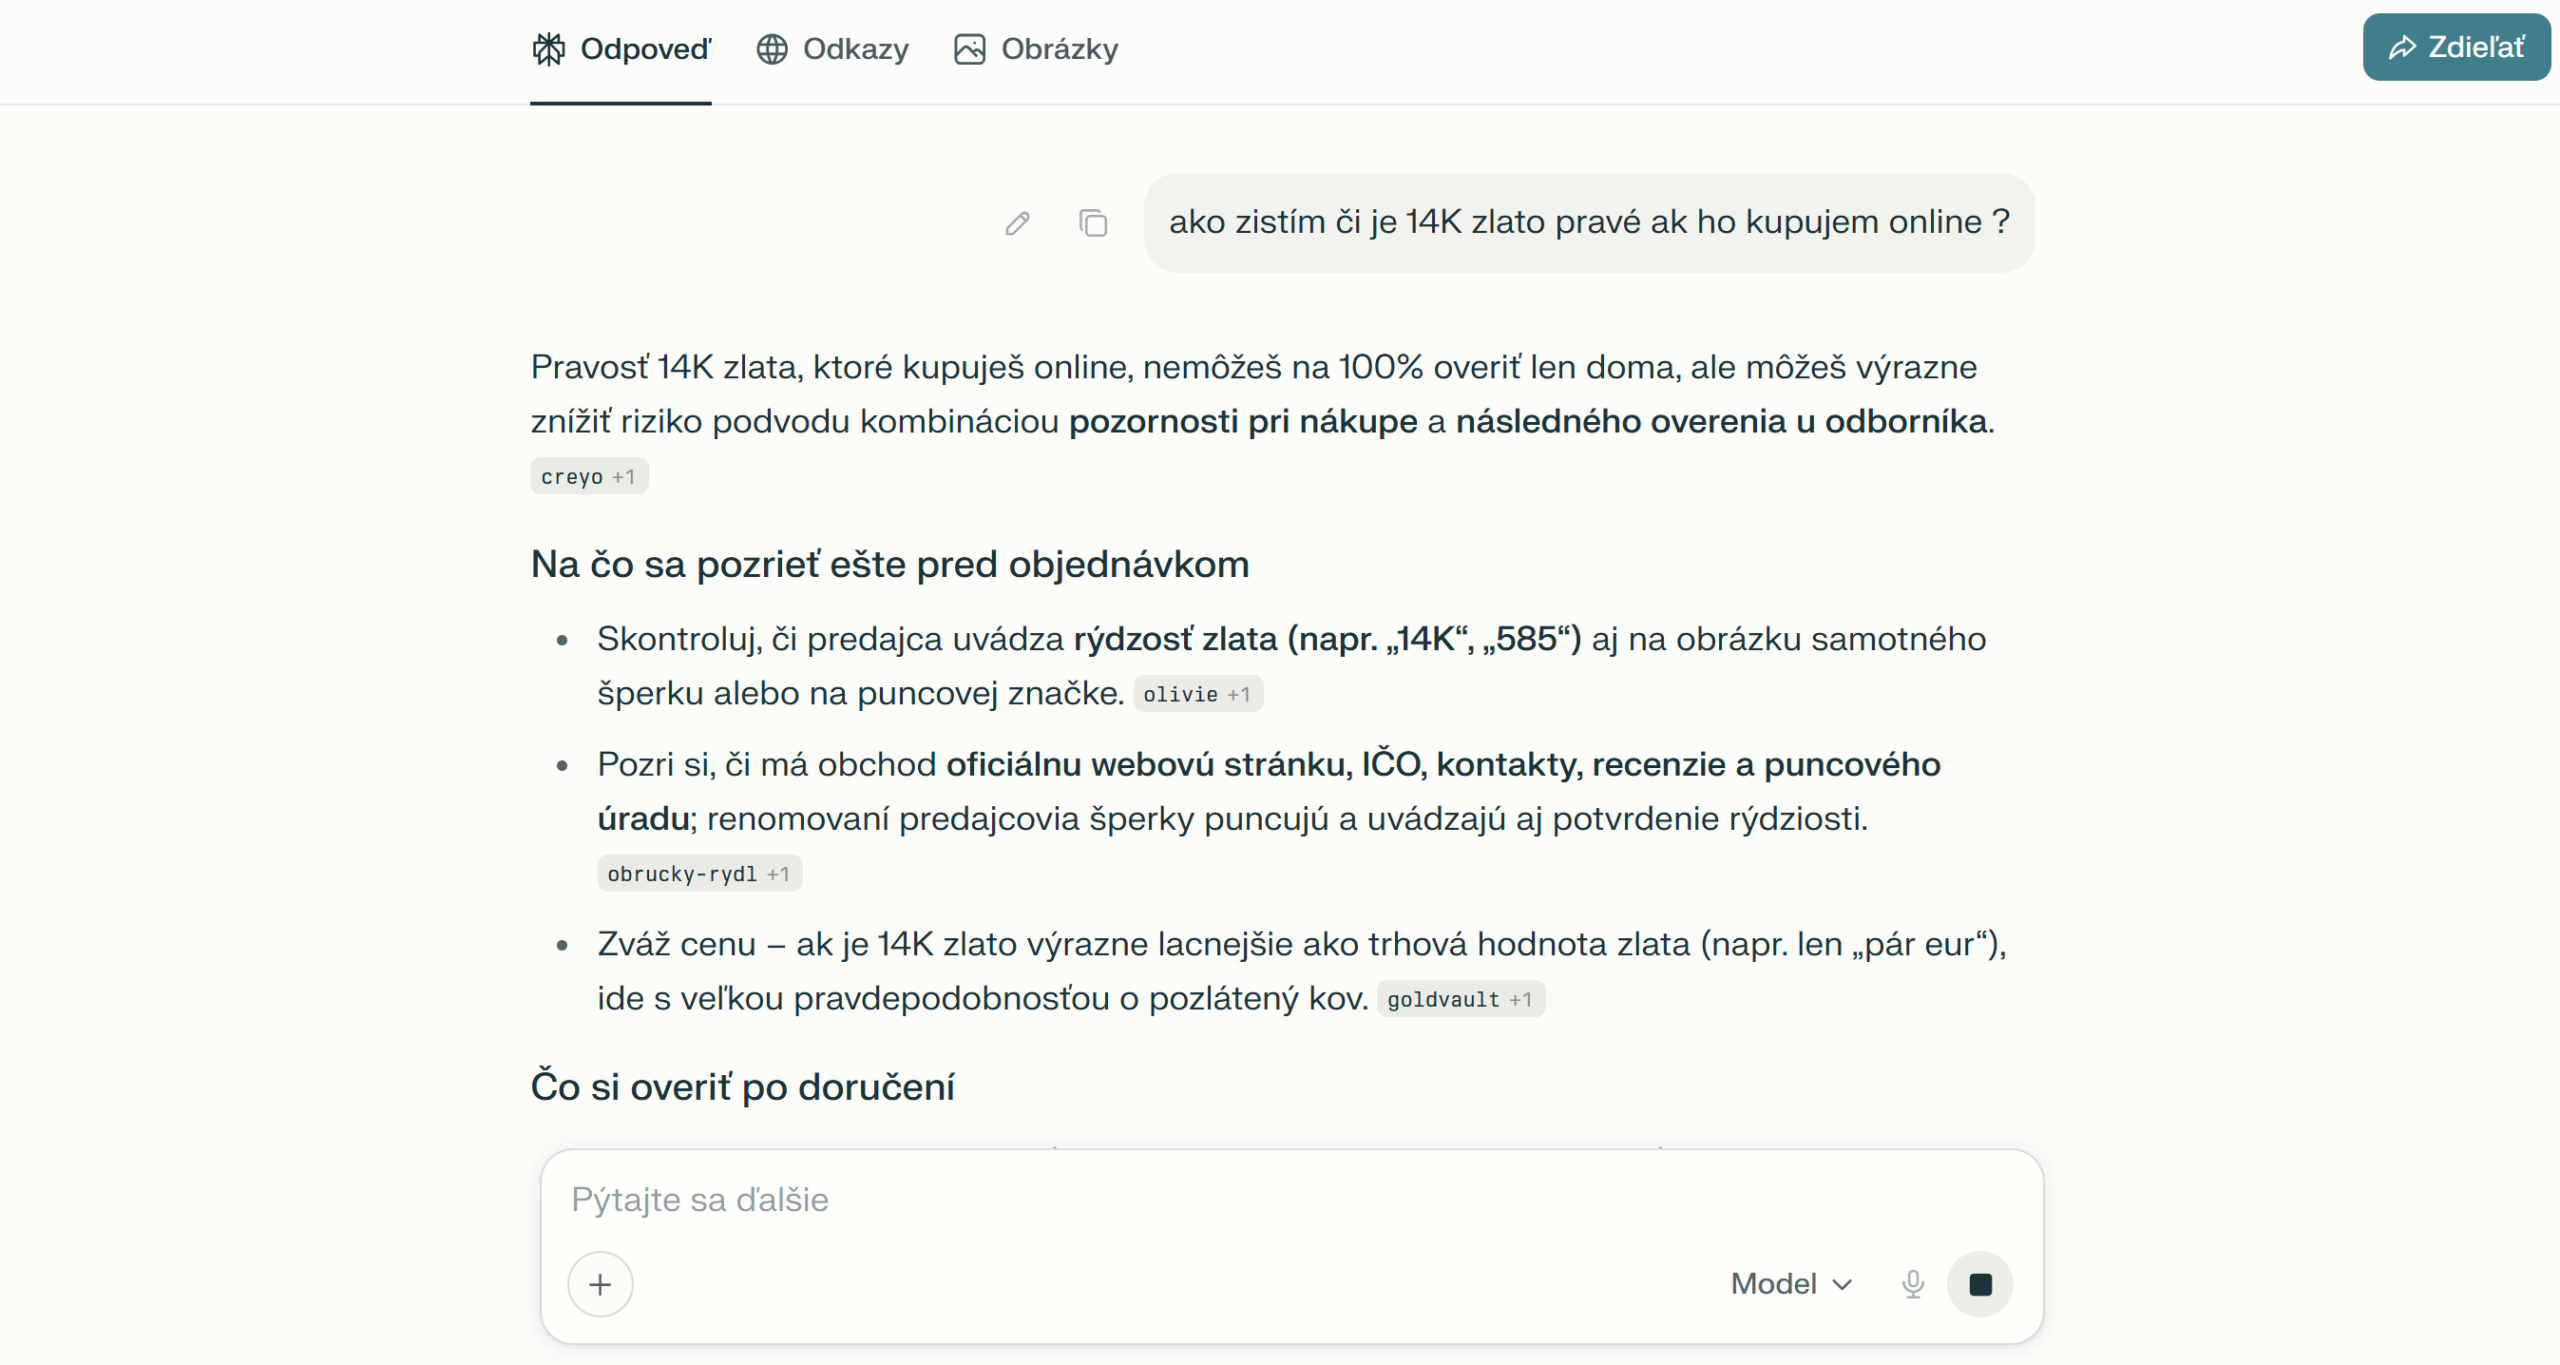This screenshot has width=2560, height=1365.
Task: Click the share arrow icon in Zdieľať
Action: coord(2402,47)
